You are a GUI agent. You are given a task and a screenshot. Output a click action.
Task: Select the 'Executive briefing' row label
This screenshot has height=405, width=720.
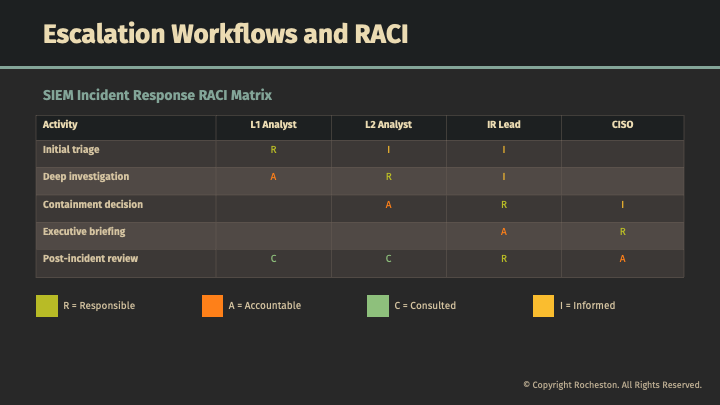pyautogui.click(x=84, y=232)
